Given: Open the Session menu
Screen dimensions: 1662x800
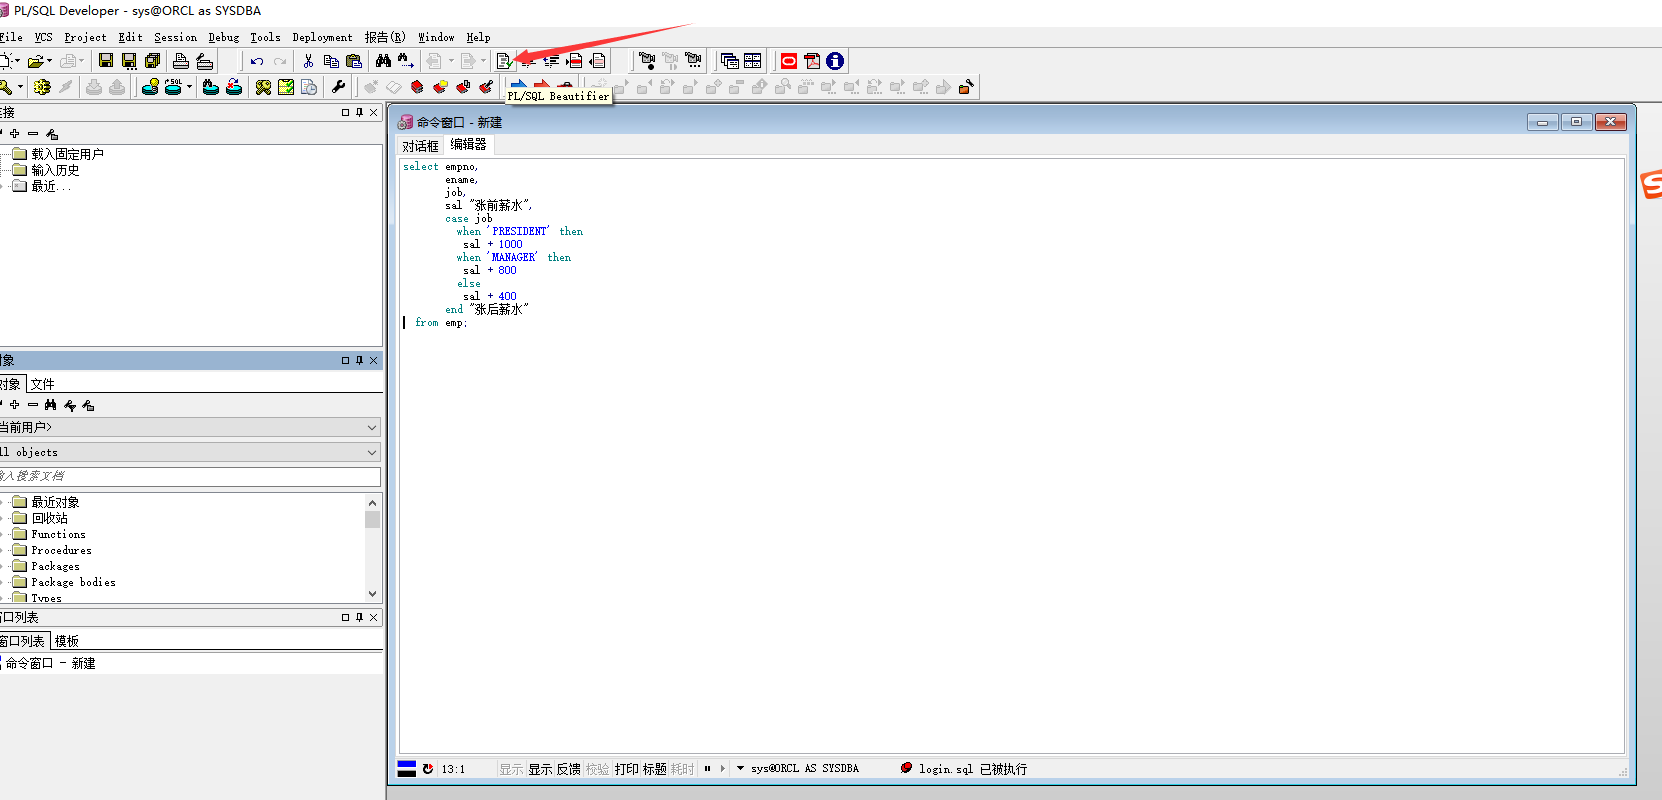Looking at the screenshot, I should [175, 37].
